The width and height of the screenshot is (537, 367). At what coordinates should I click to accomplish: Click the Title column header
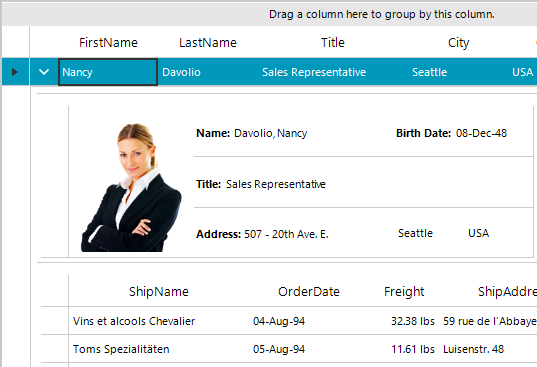coord(333,42)
